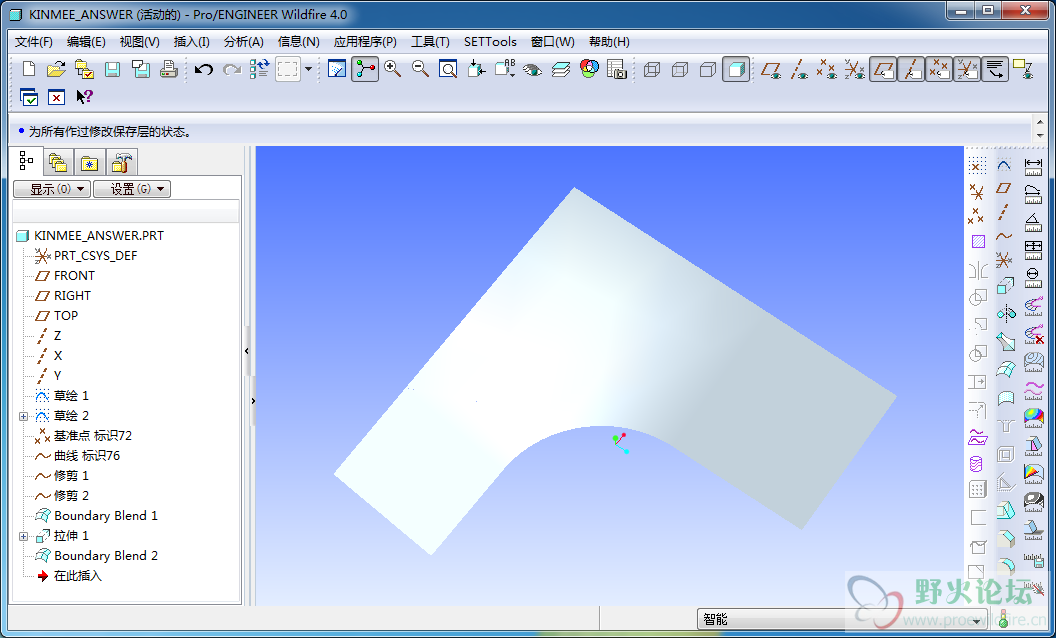
Task: Select the Sketch tool in right toolbar
Action: click(x=1005, y=165)
